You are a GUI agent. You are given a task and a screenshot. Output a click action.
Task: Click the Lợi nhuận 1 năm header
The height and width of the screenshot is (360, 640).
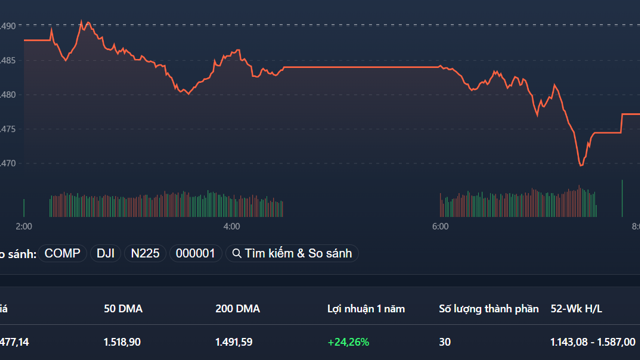[366, 309]
